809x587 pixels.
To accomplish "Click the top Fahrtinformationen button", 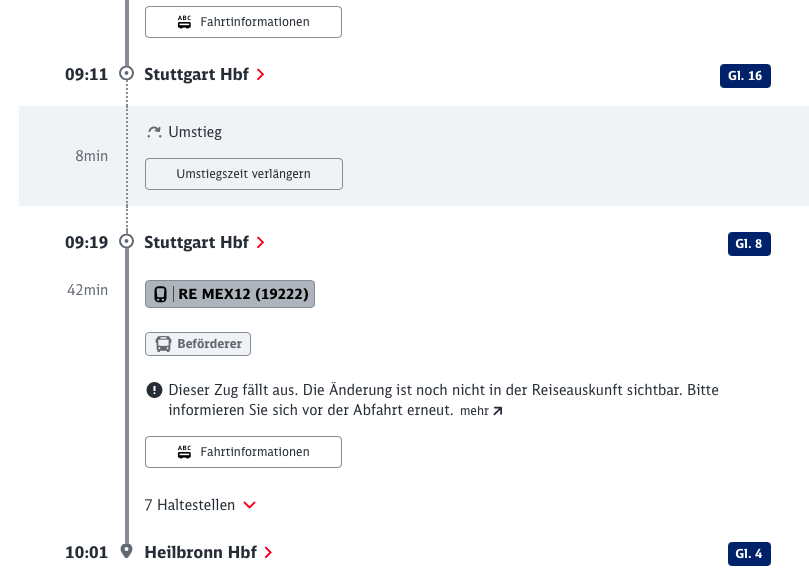I will pos(243,22).
